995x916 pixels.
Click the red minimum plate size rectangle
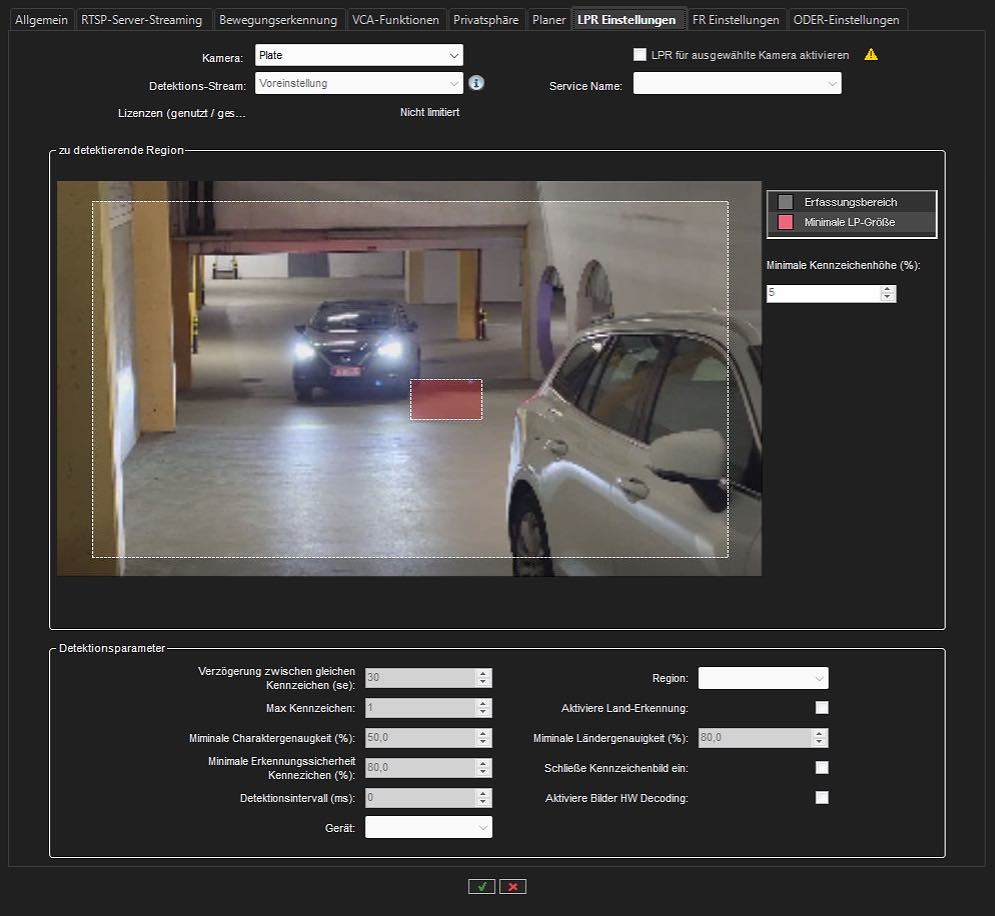(x=446, y=400)
